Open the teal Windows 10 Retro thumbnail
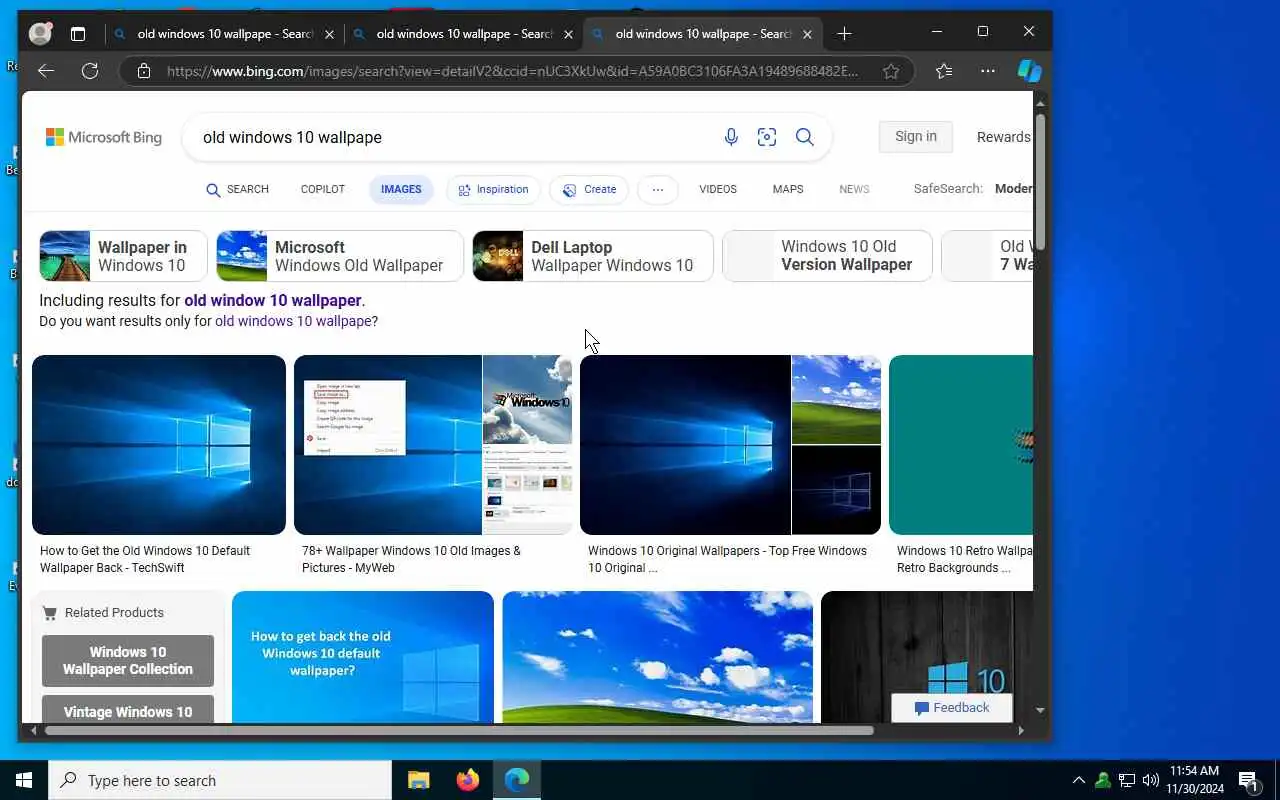 point(961,445)
